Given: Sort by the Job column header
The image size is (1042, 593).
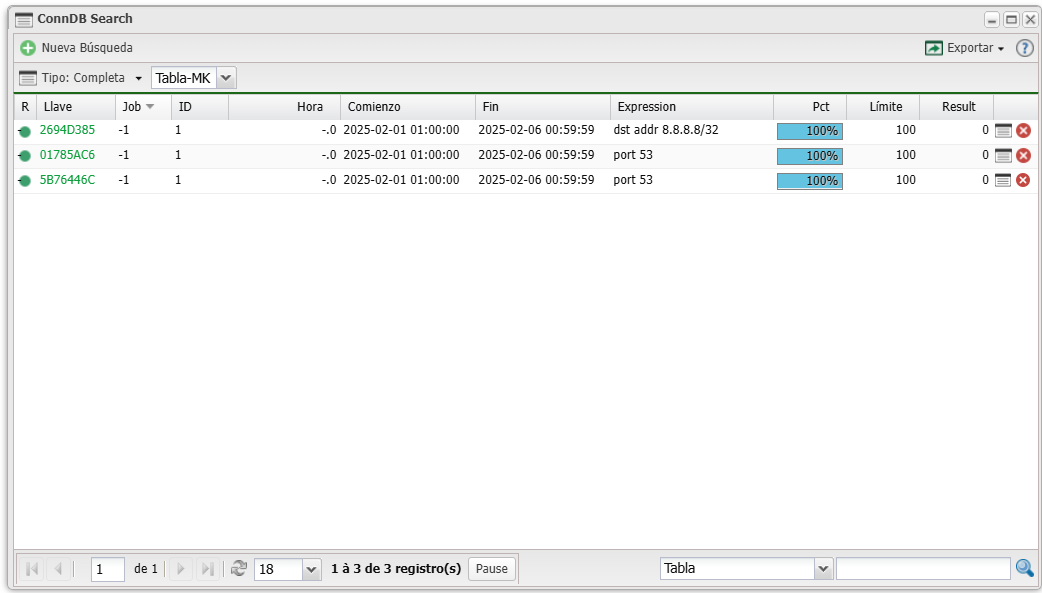Looking at the screenshot, I should (132, 107).
